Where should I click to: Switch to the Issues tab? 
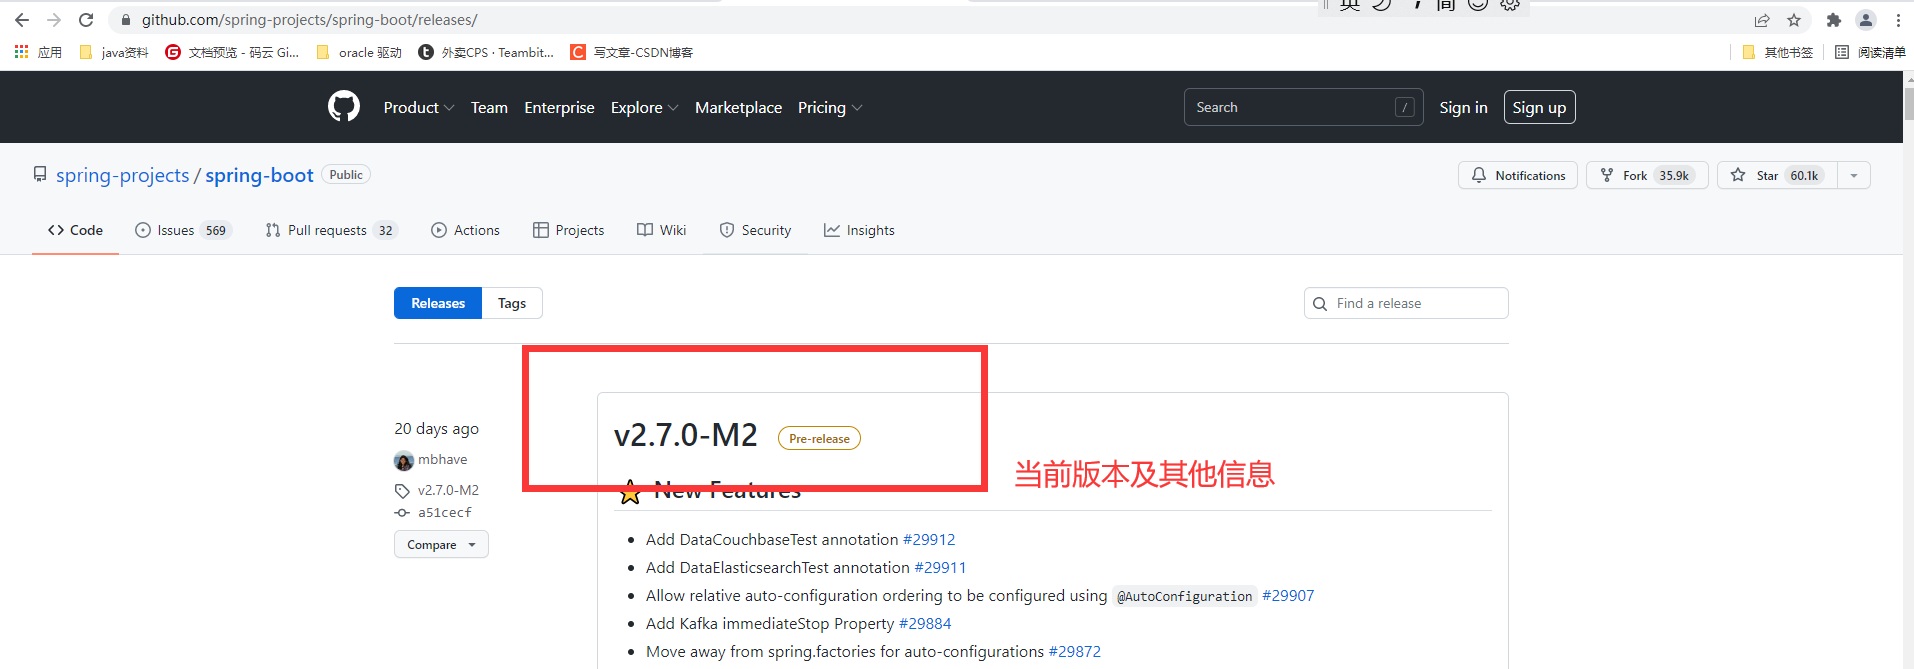click(183, 230)
